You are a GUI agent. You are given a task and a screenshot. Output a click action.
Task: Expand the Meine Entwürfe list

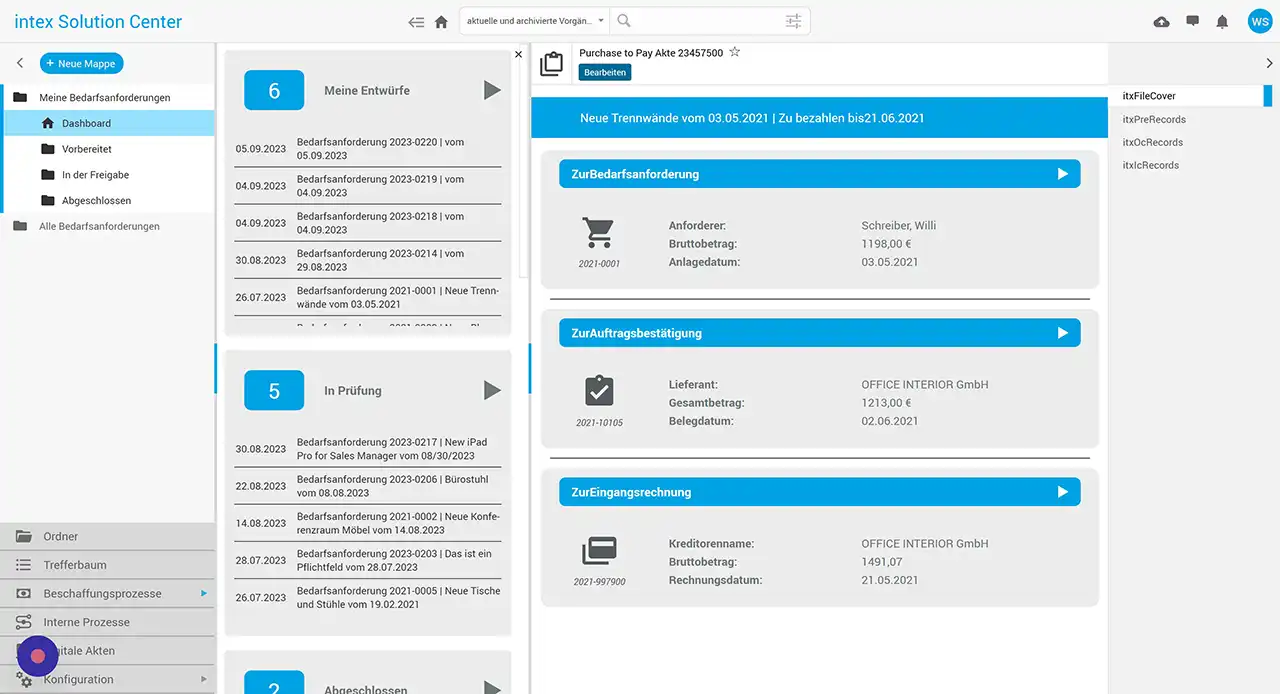(492, 90)
